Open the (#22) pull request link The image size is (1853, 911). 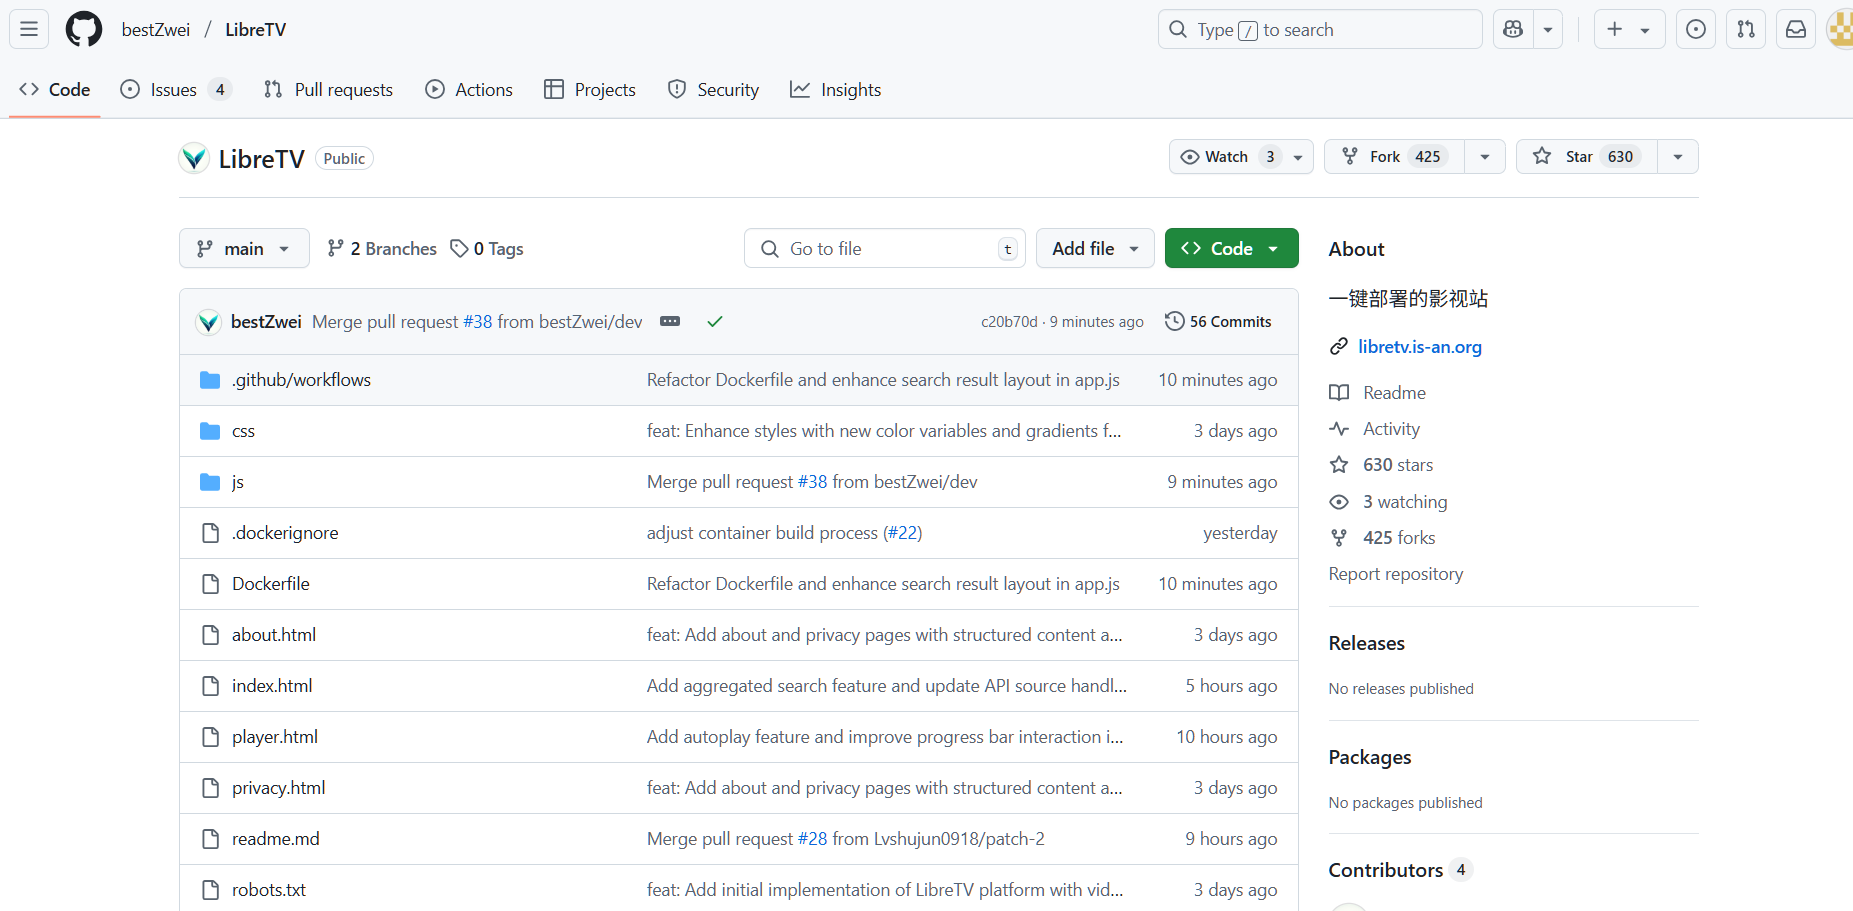click(x=902, y=533)
